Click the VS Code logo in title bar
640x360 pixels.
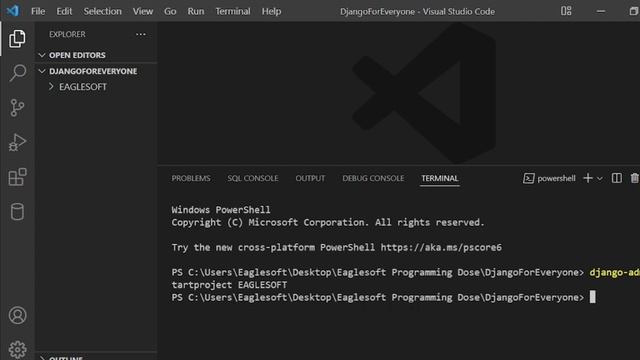(13, 11)
